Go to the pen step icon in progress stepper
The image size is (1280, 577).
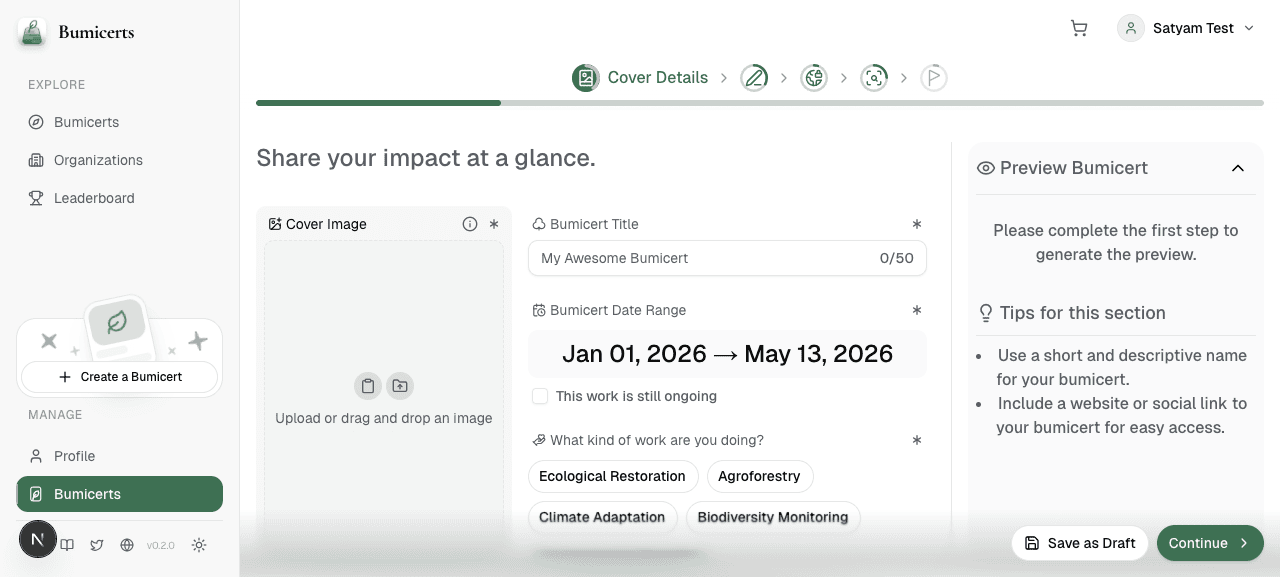coord(754,78)
